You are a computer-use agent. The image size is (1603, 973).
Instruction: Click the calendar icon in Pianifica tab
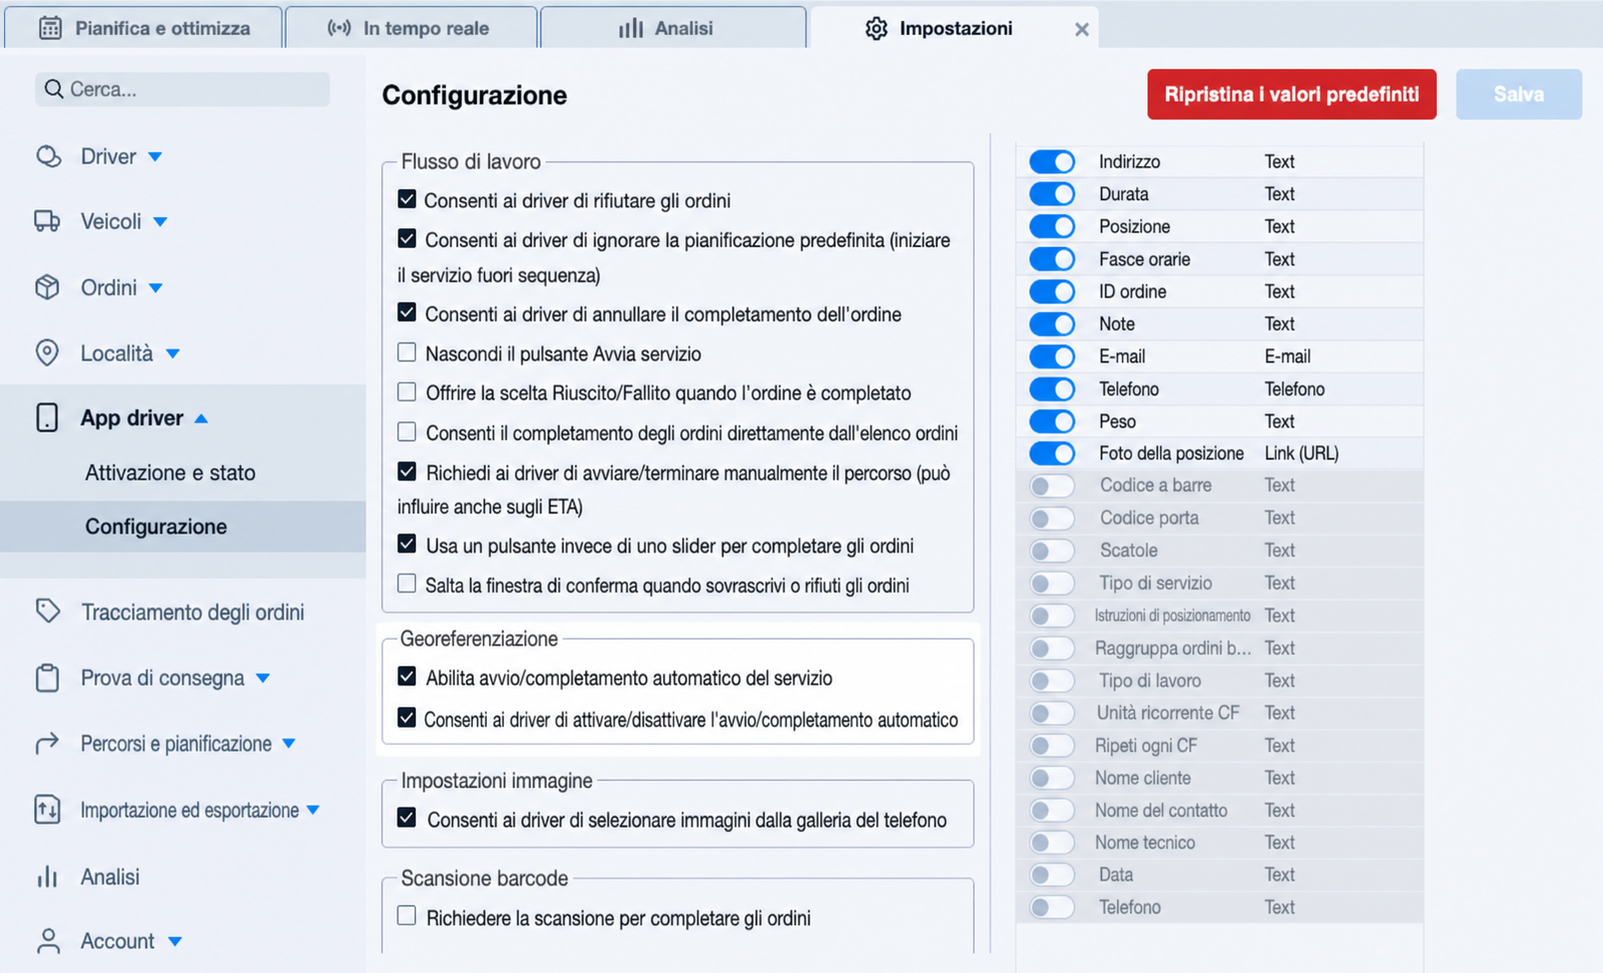50,28
